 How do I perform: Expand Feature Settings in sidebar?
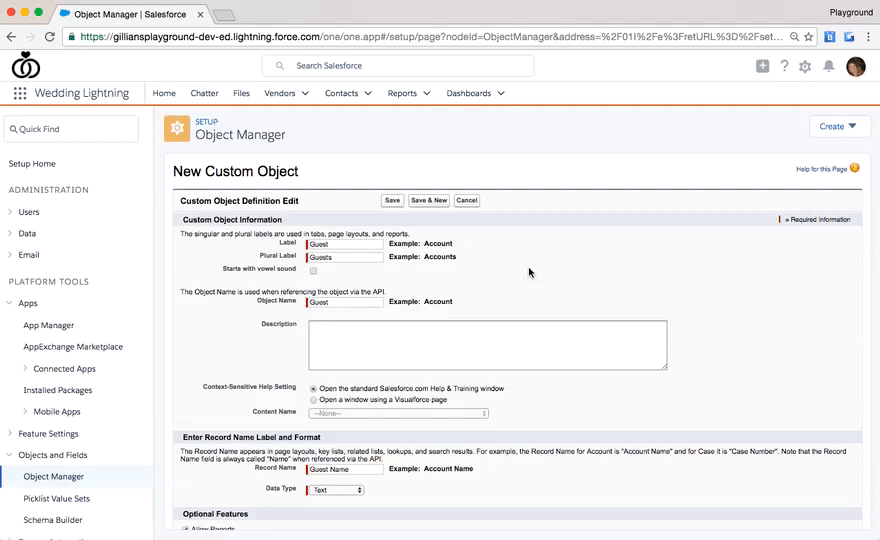click(x=10, y=433)
